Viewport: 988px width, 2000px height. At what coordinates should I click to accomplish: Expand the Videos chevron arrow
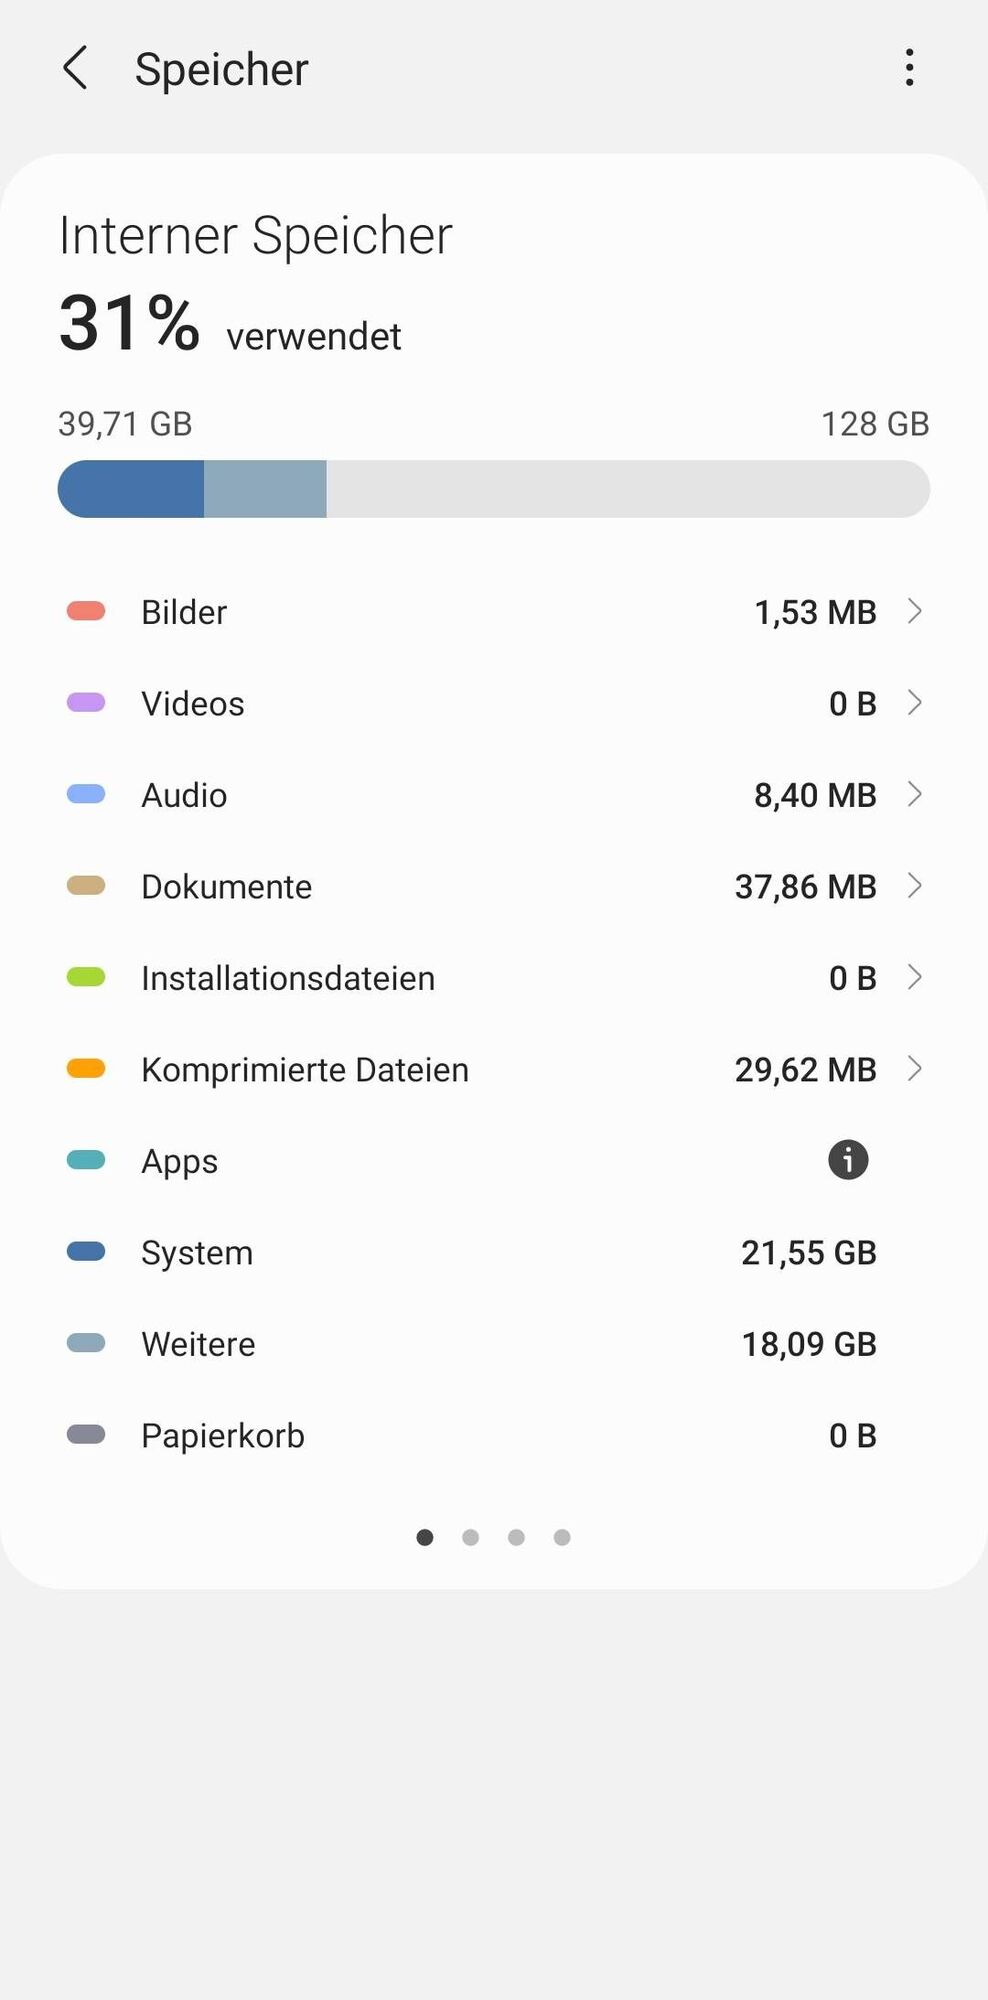(x=914, y=703)
